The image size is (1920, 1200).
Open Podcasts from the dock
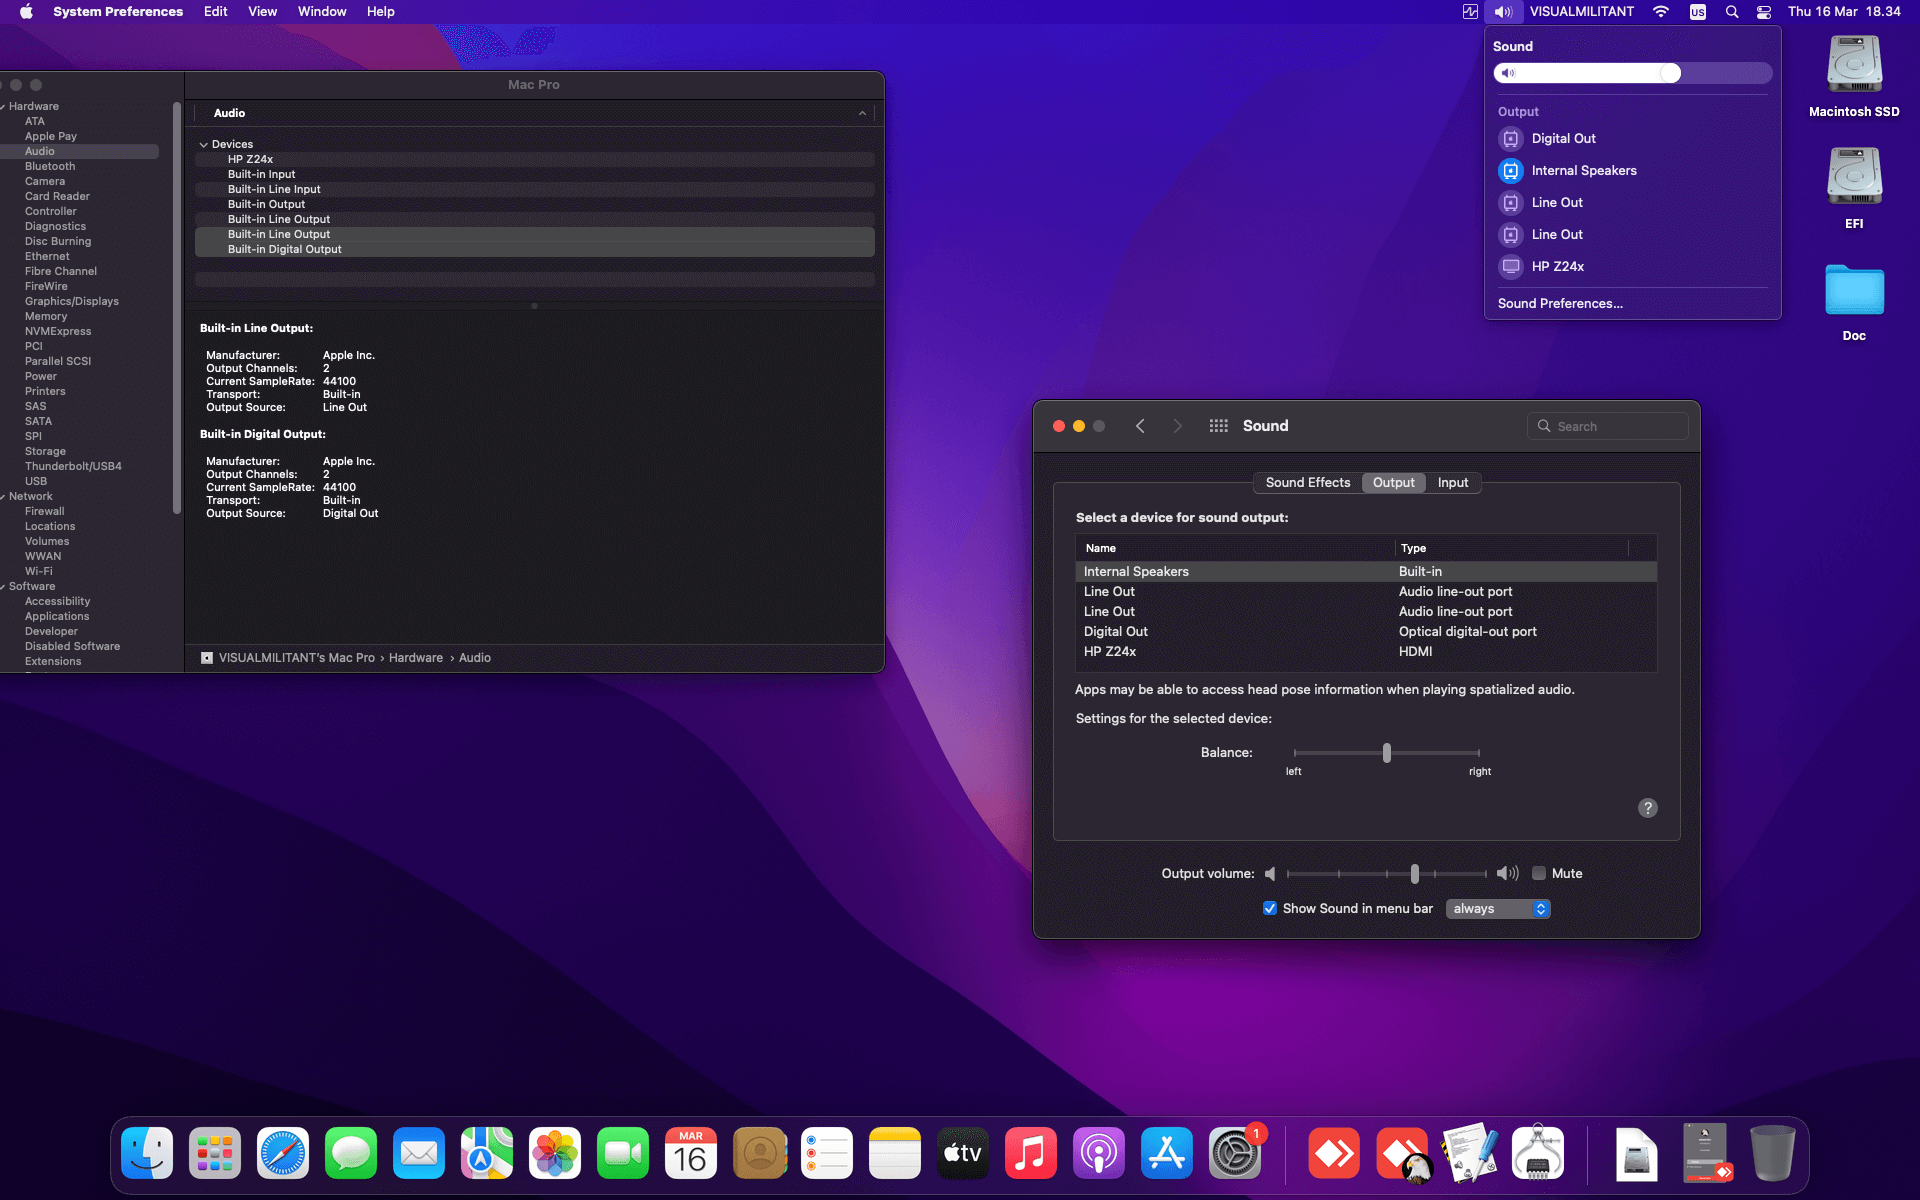pyautogui.click(x=1098, y=1154)
